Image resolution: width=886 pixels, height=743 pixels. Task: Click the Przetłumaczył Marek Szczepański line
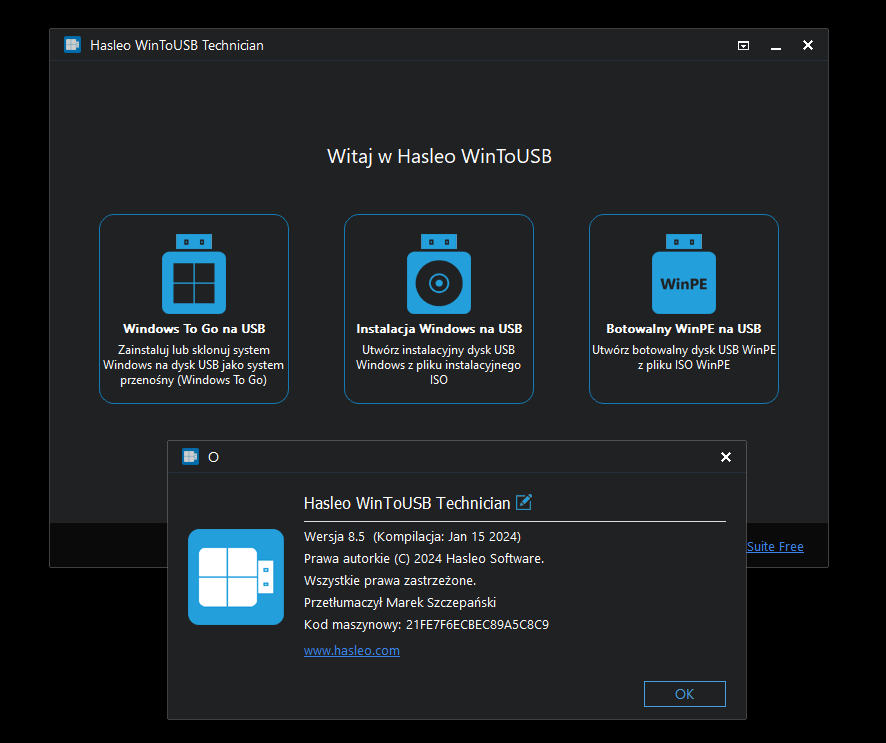pos(399,602)
